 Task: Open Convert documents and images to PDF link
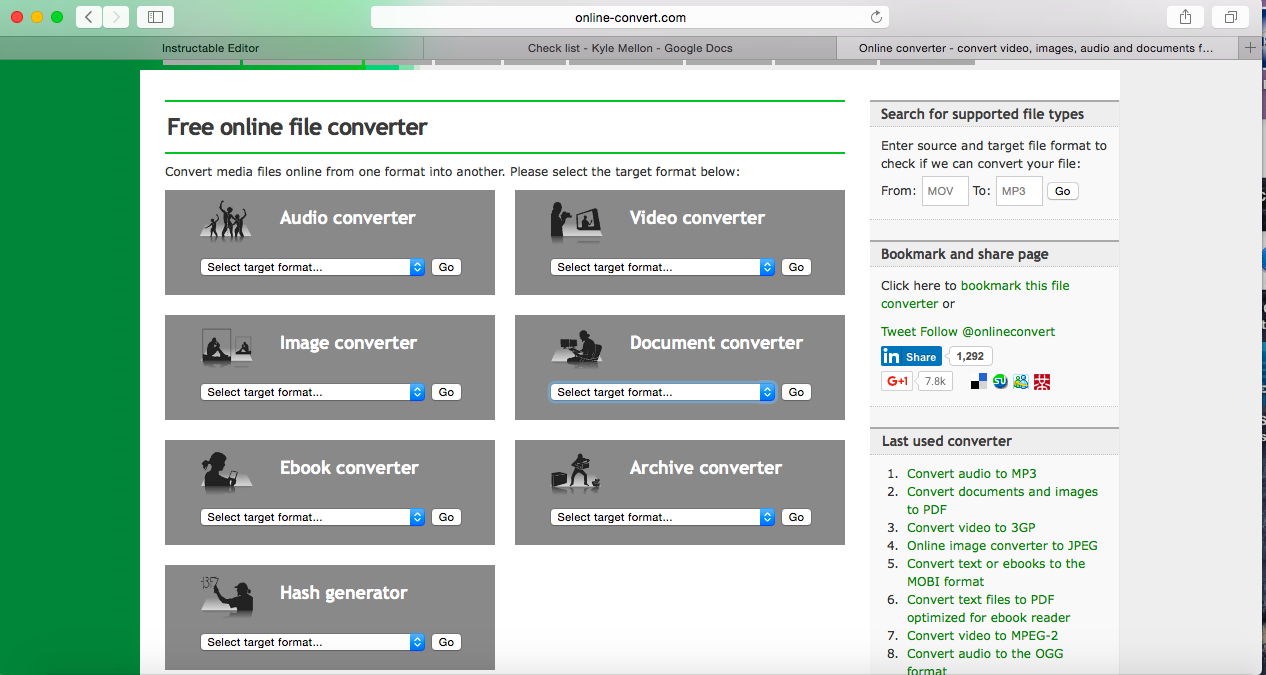coord(1002,501)
